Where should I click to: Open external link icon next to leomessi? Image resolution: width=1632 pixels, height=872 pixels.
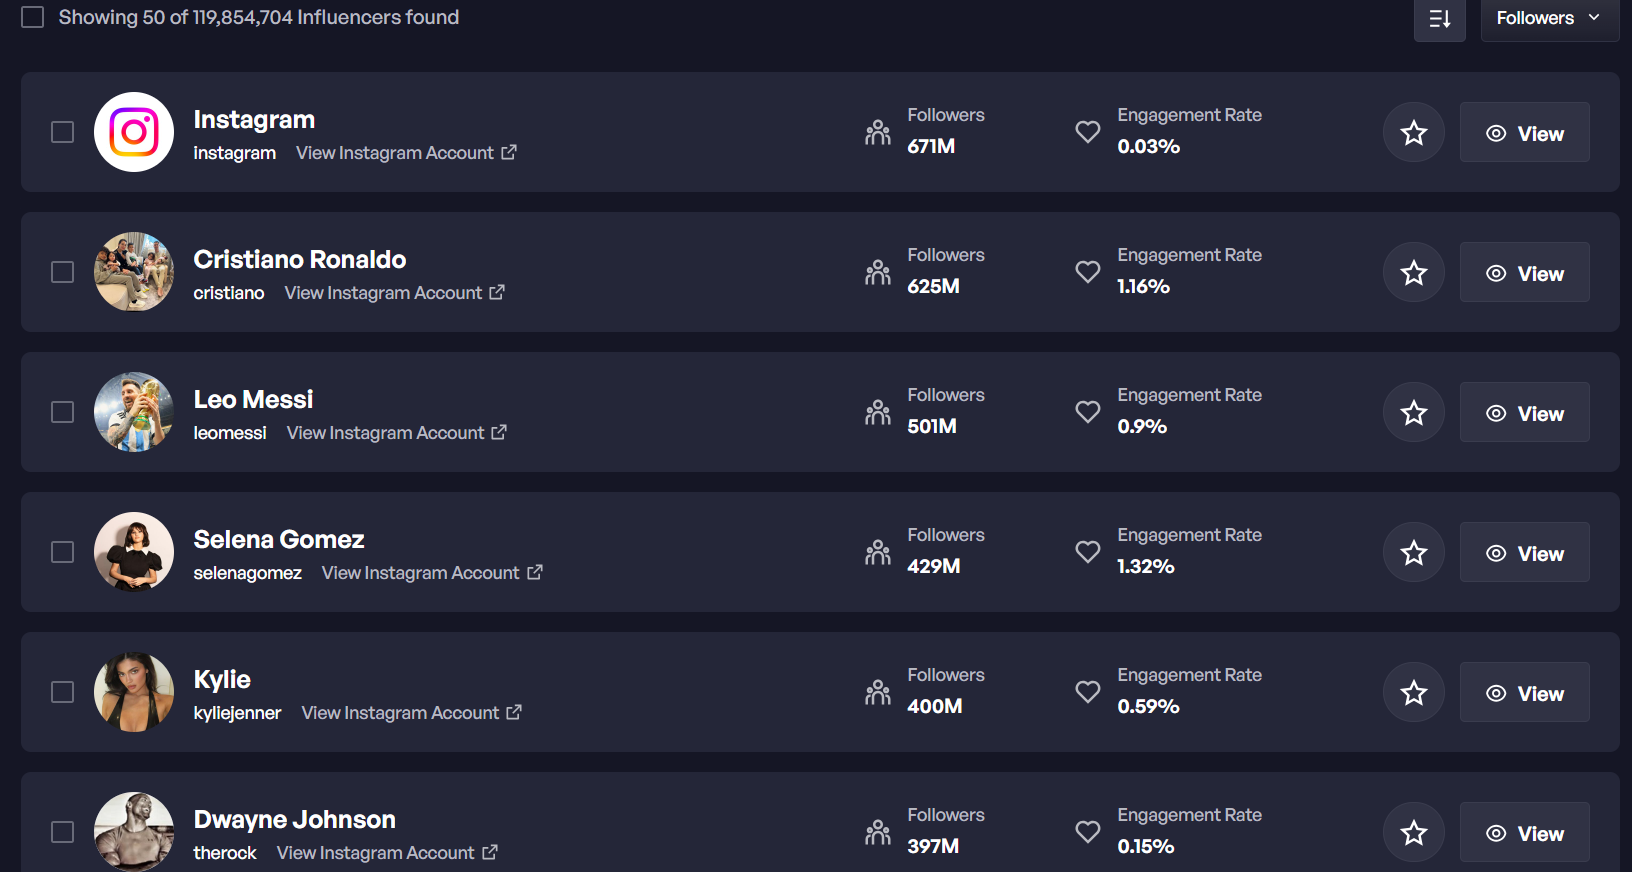[x=499, y=432]
